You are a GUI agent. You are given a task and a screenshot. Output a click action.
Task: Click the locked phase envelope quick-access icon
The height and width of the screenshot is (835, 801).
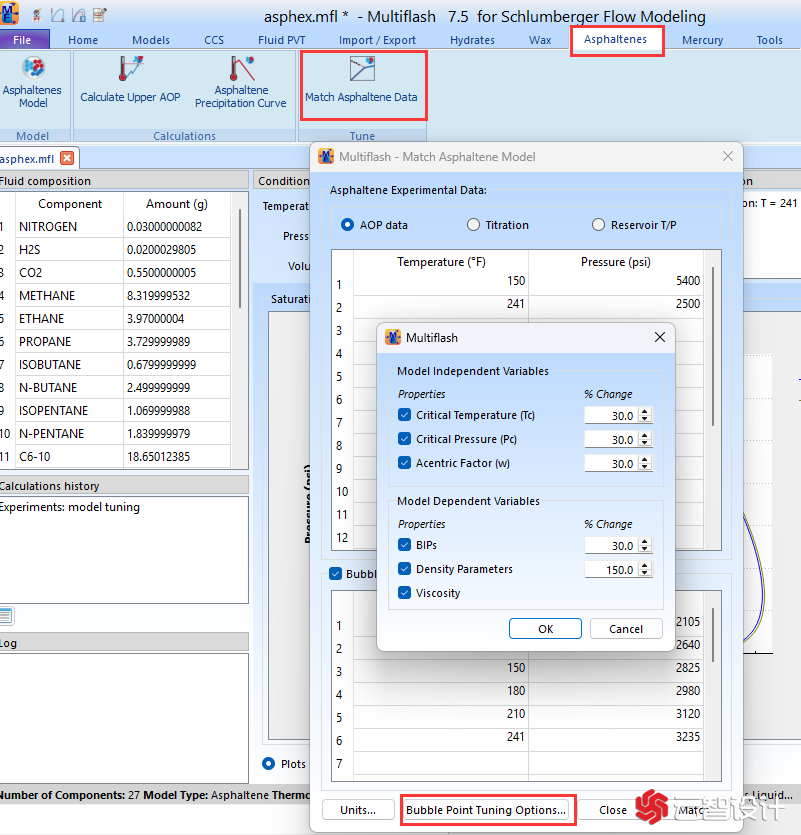point(79,15)
